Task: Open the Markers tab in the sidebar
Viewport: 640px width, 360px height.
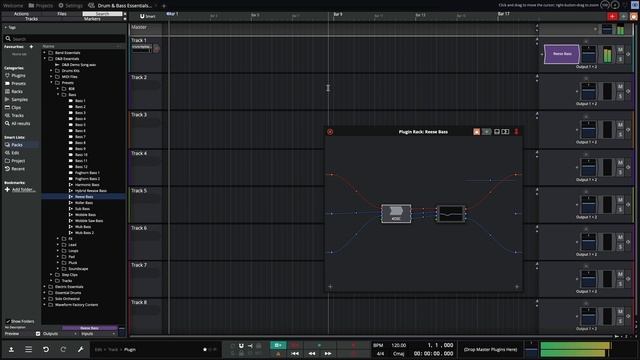Action: [x=92, y=19]
